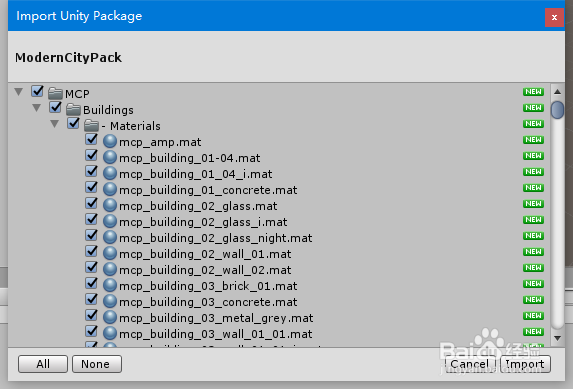
Task: Click sphere icon of mcp_building_02_glass.mat
Action: coord(110,205)
